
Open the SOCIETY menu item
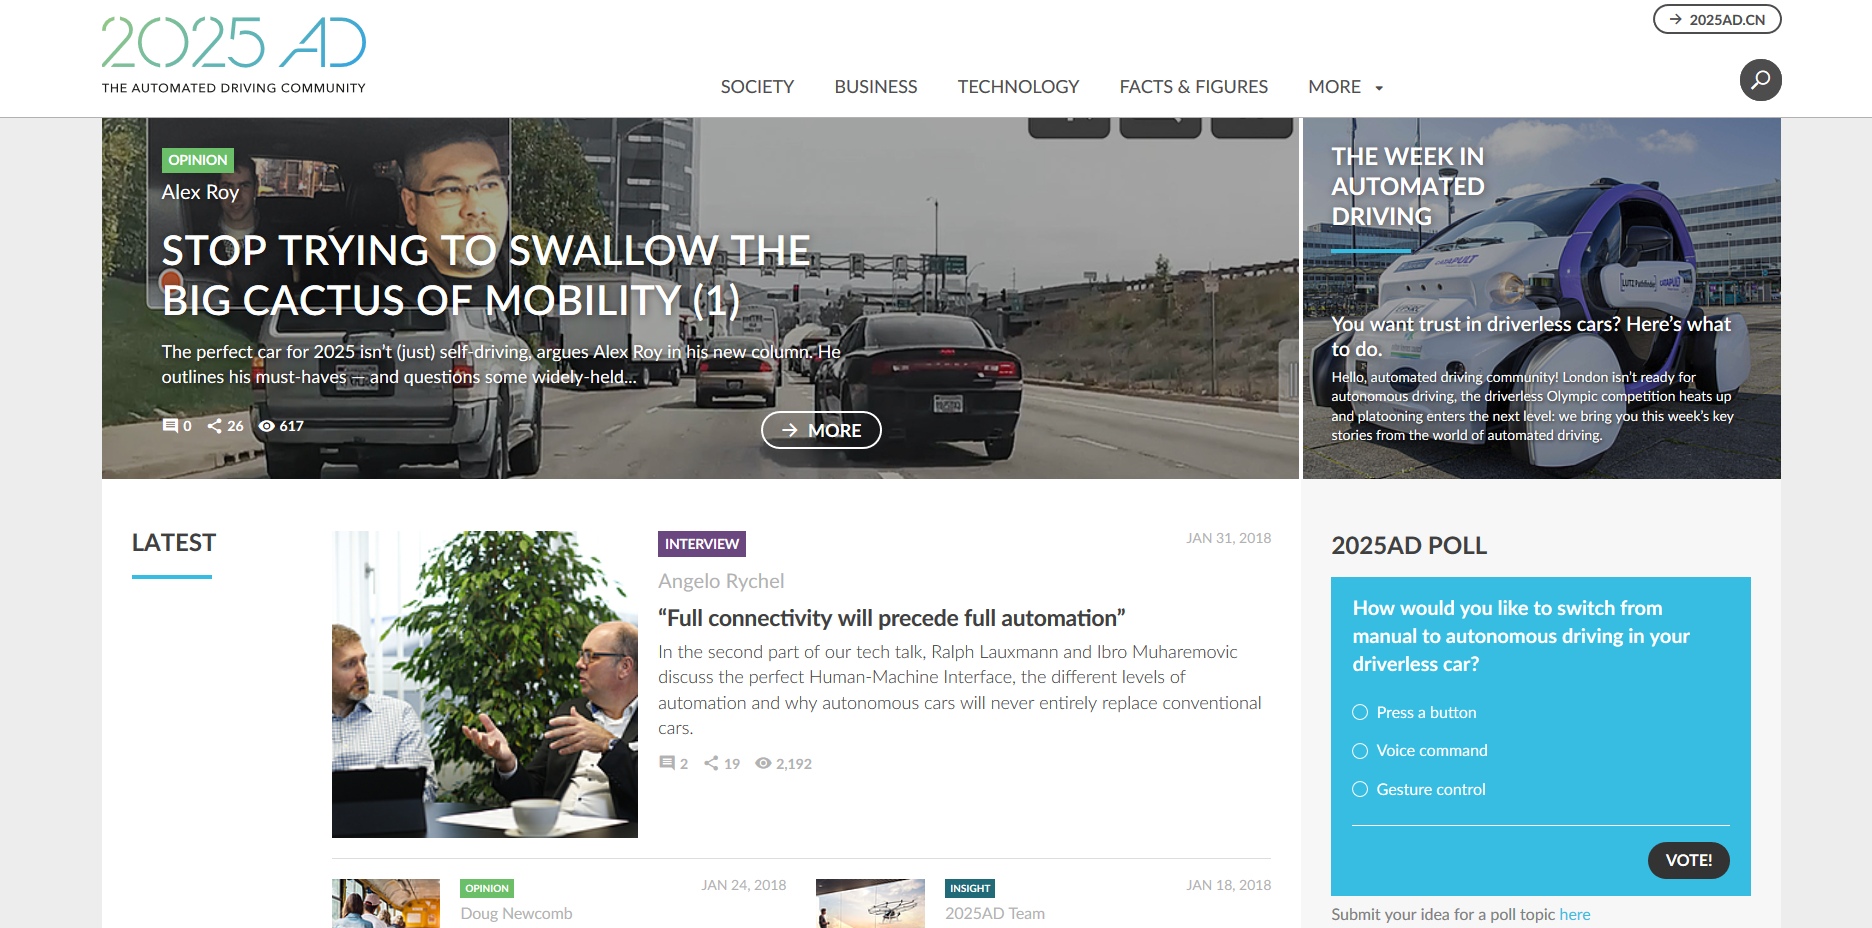point(757,87)
